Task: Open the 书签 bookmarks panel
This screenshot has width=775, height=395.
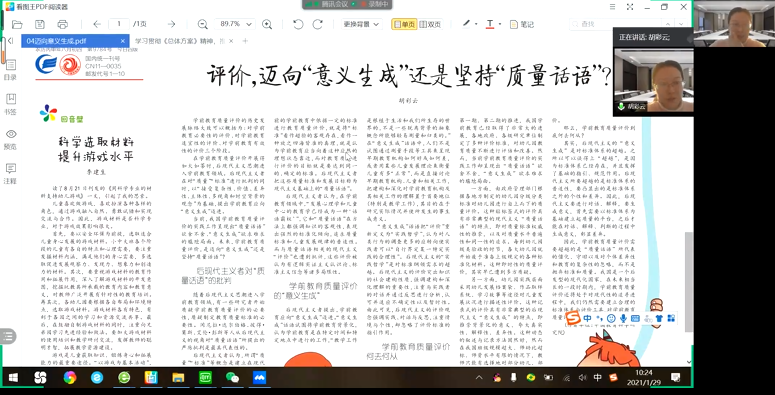Action: pos(10,104)
